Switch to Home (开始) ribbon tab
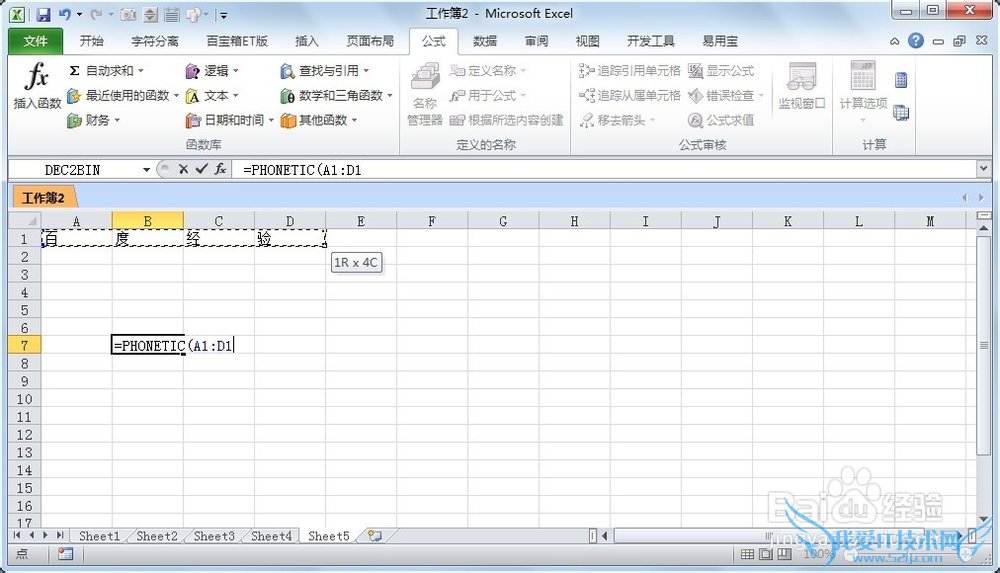The height and width of the screenshot is (573, 1000). click(x=91, y=41)
